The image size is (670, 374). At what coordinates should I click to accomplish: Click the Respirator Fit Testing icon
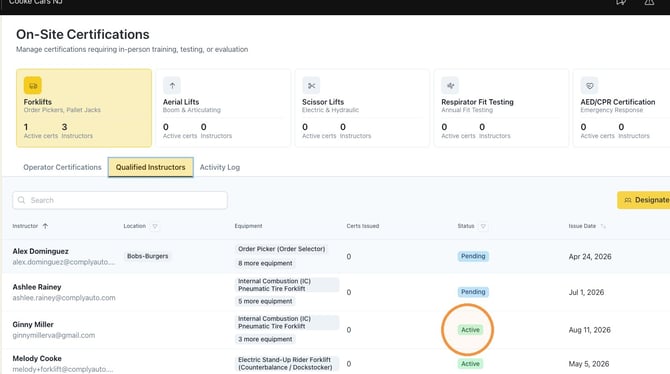coord(450,85)
